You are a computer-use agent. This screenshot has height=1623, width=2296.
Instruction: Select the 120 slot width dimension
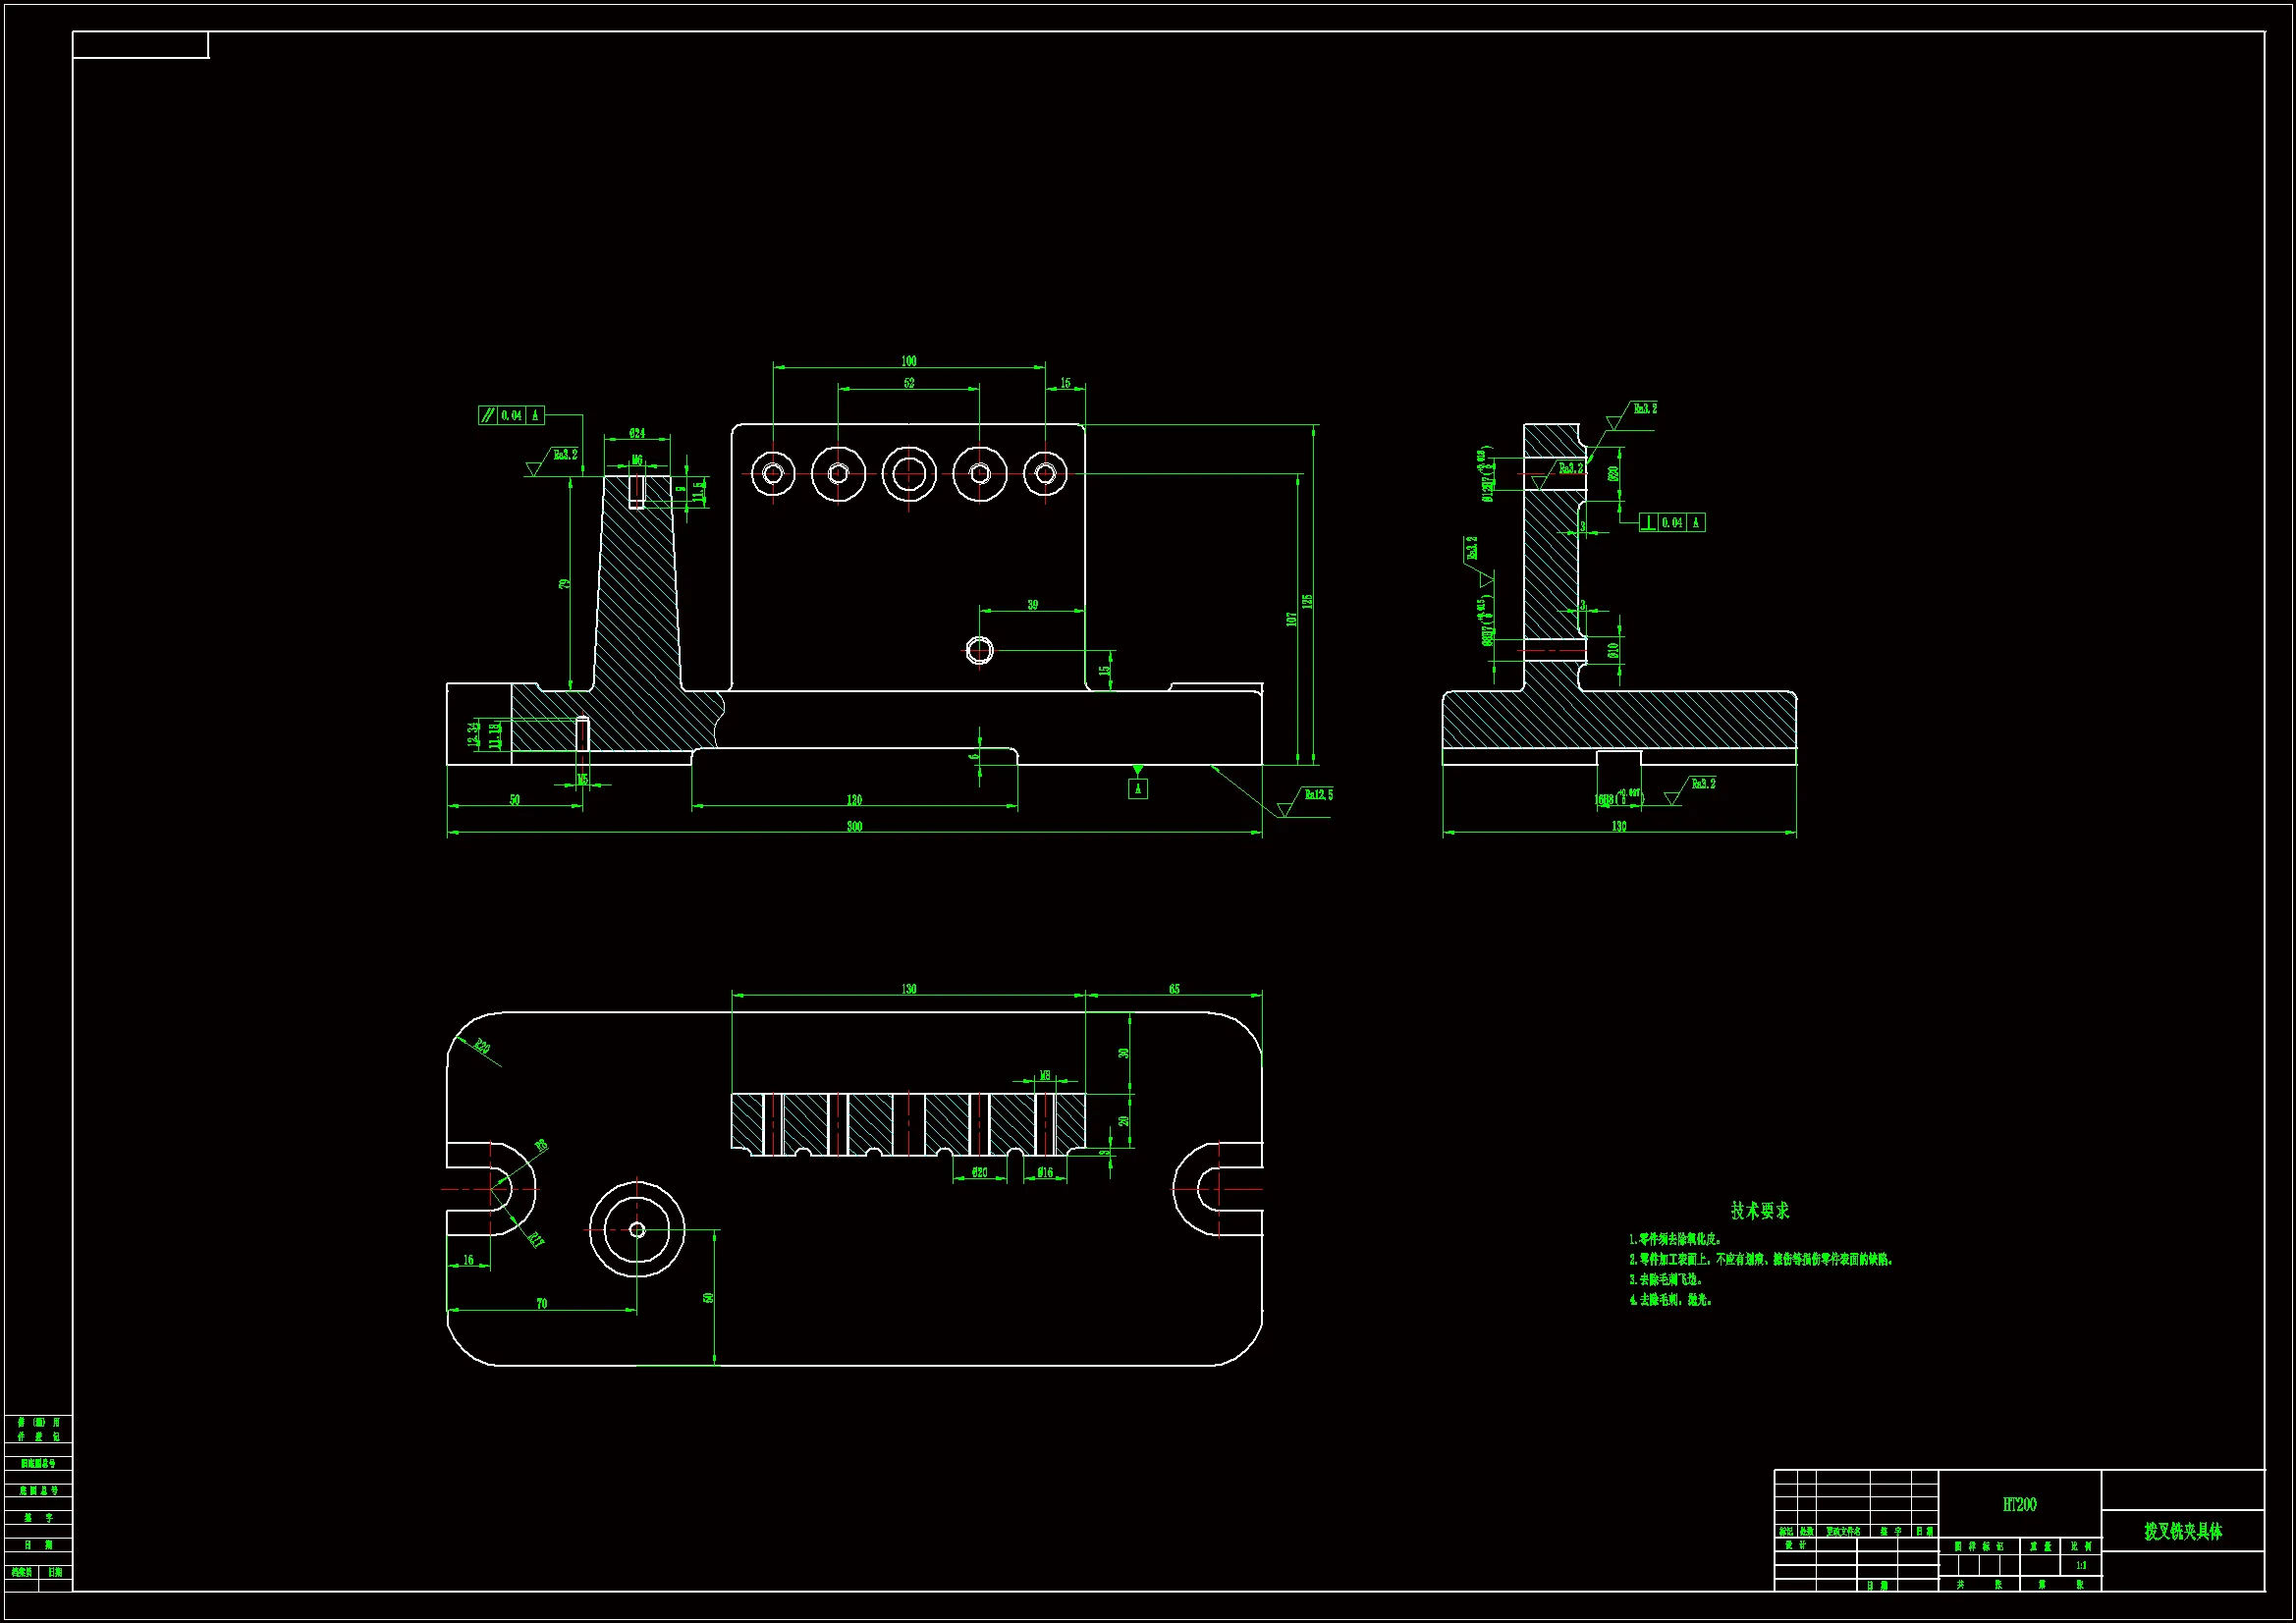pyautogui.click(x=854, y=800)
